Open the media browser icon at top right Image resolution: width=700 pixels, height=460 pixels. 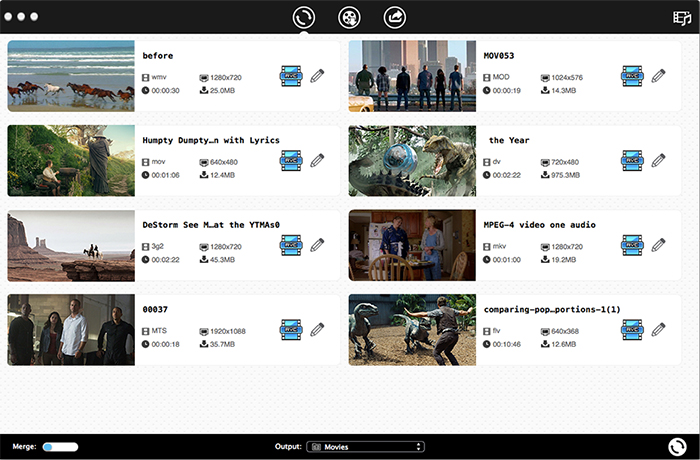tap(683, 17)
